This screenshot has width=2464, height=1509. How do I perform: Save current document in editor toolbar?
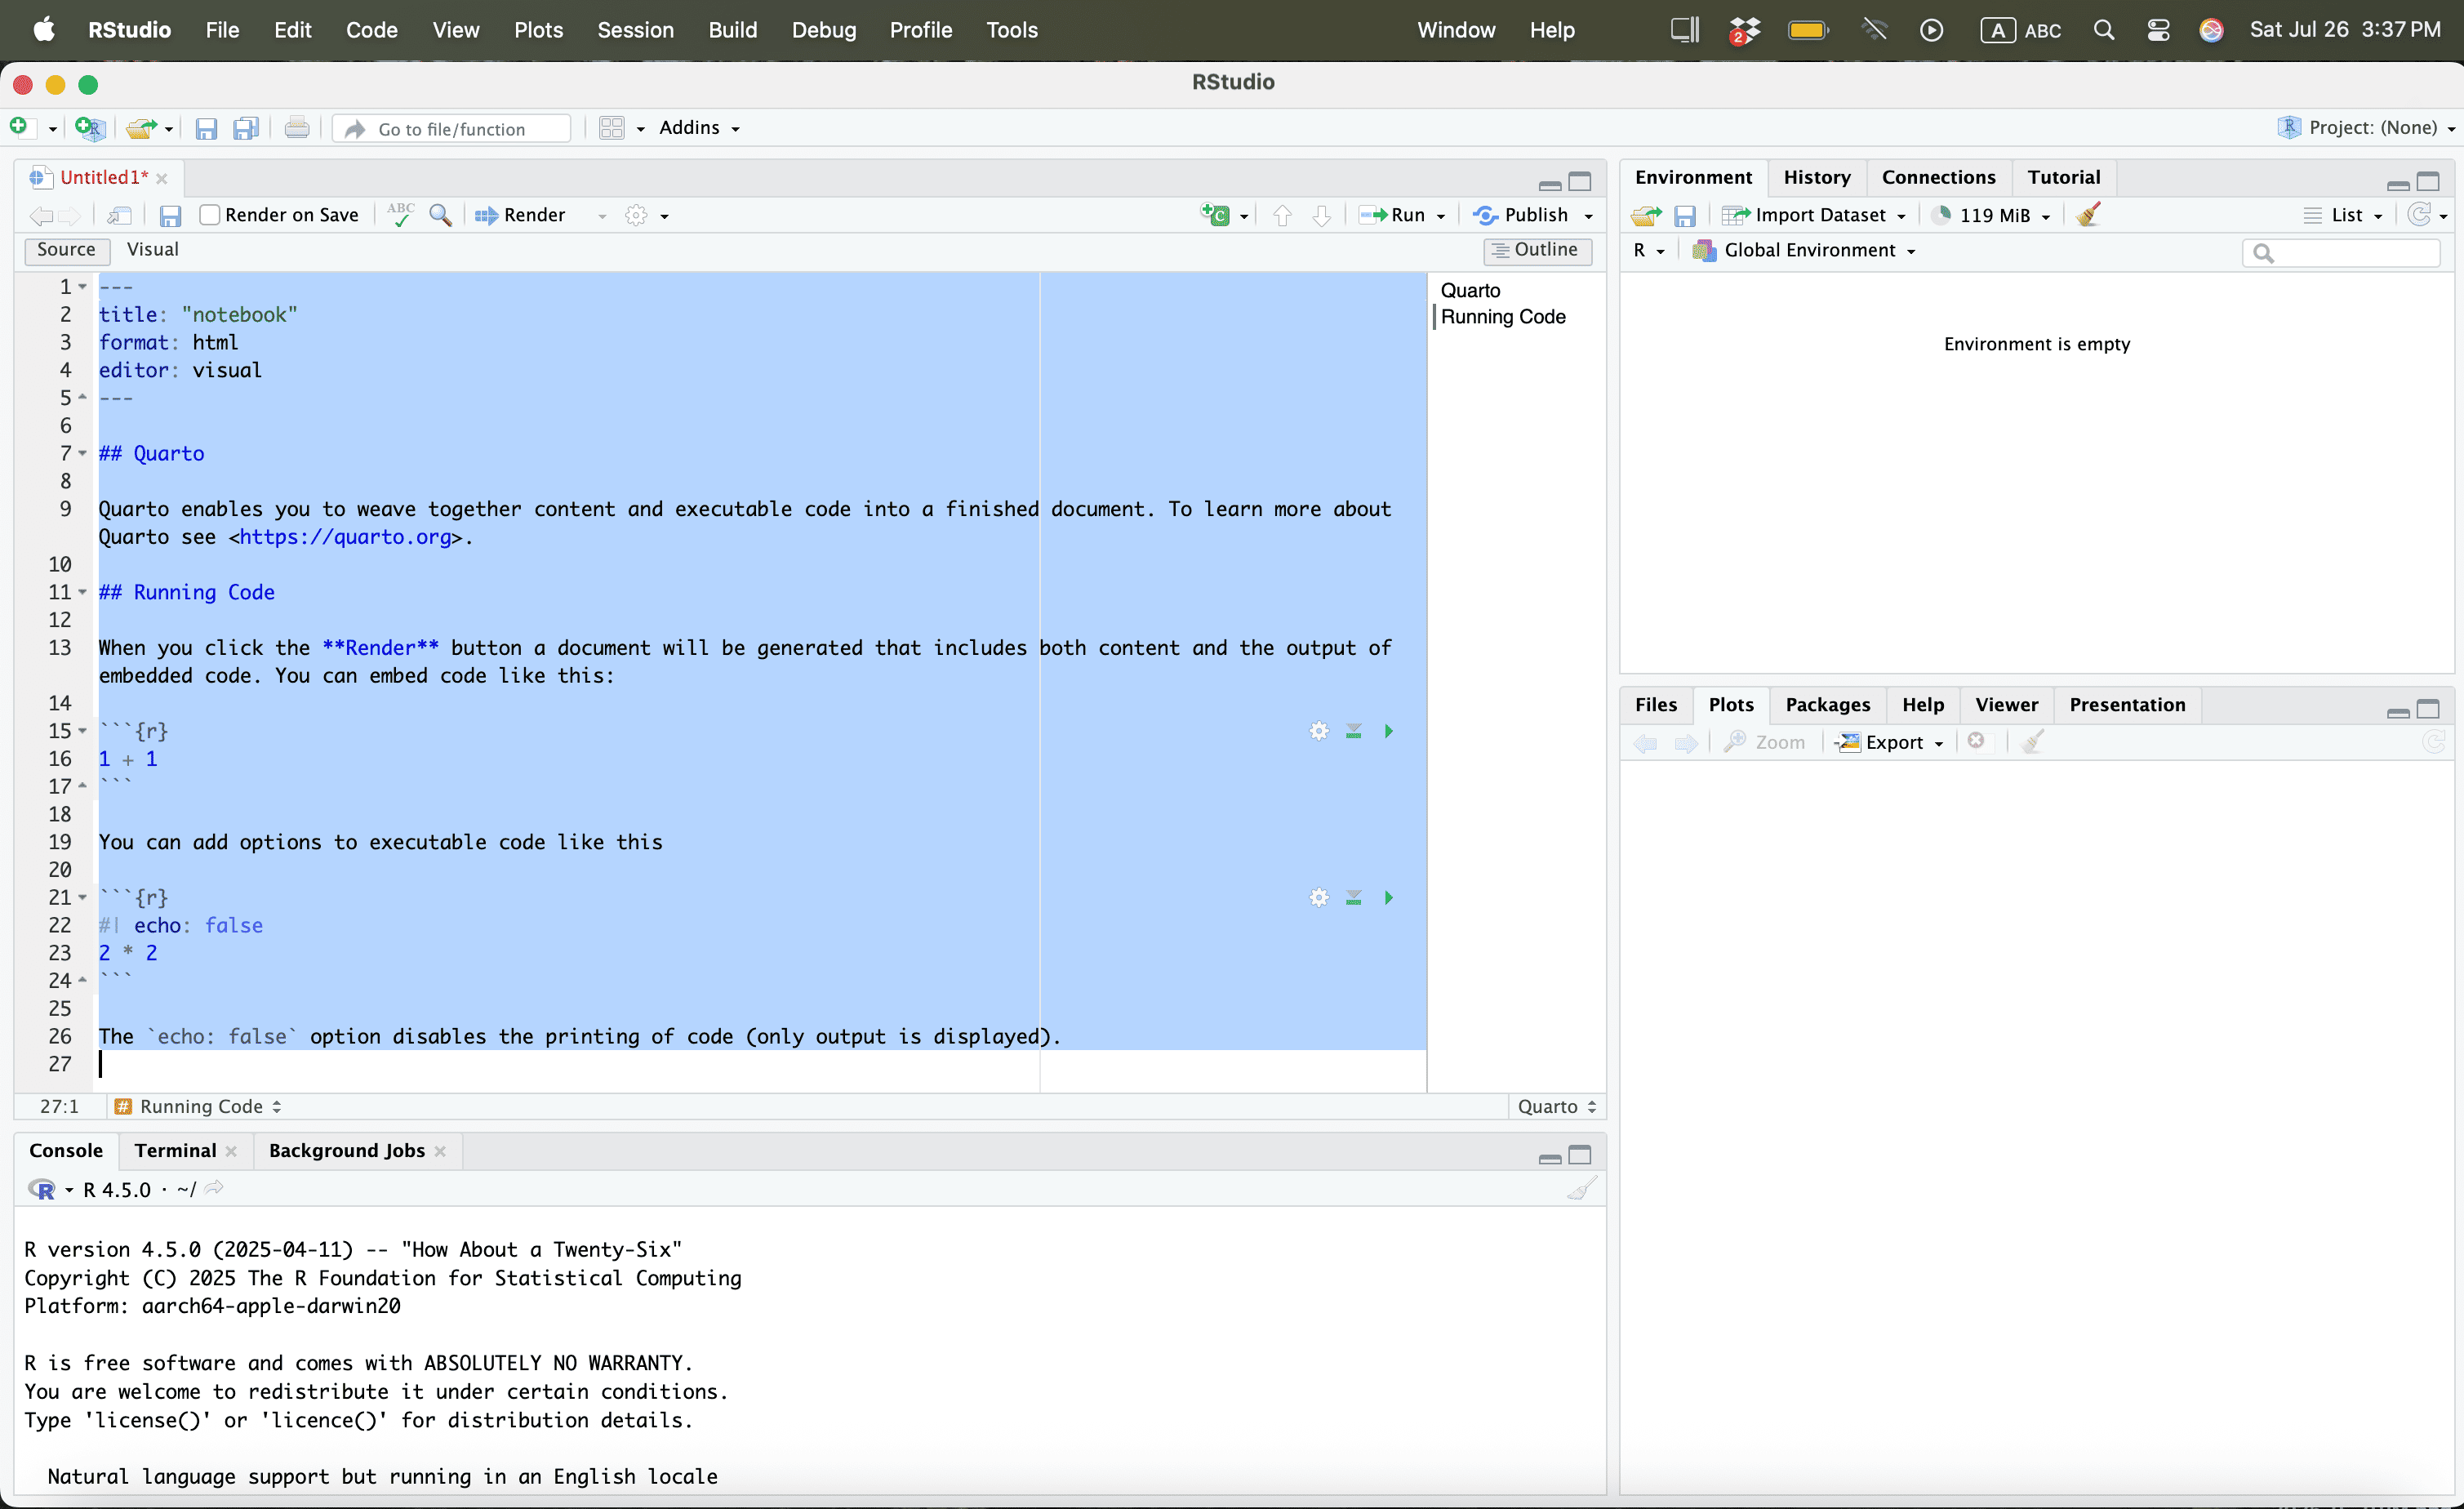click(x=170, y=215)
